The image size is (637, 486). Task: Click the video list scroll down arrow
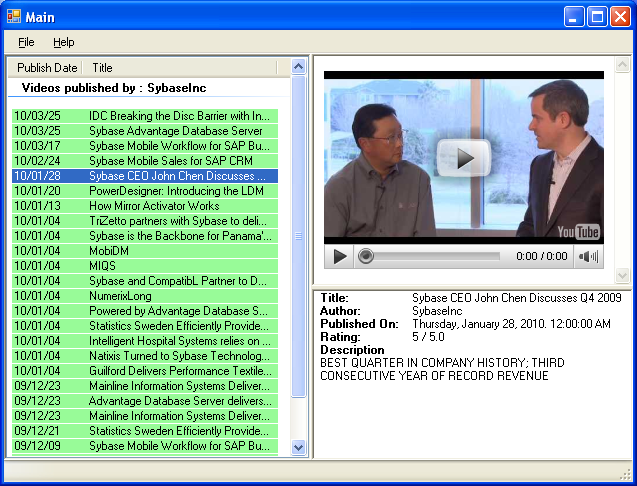click(x=299, y=447)
